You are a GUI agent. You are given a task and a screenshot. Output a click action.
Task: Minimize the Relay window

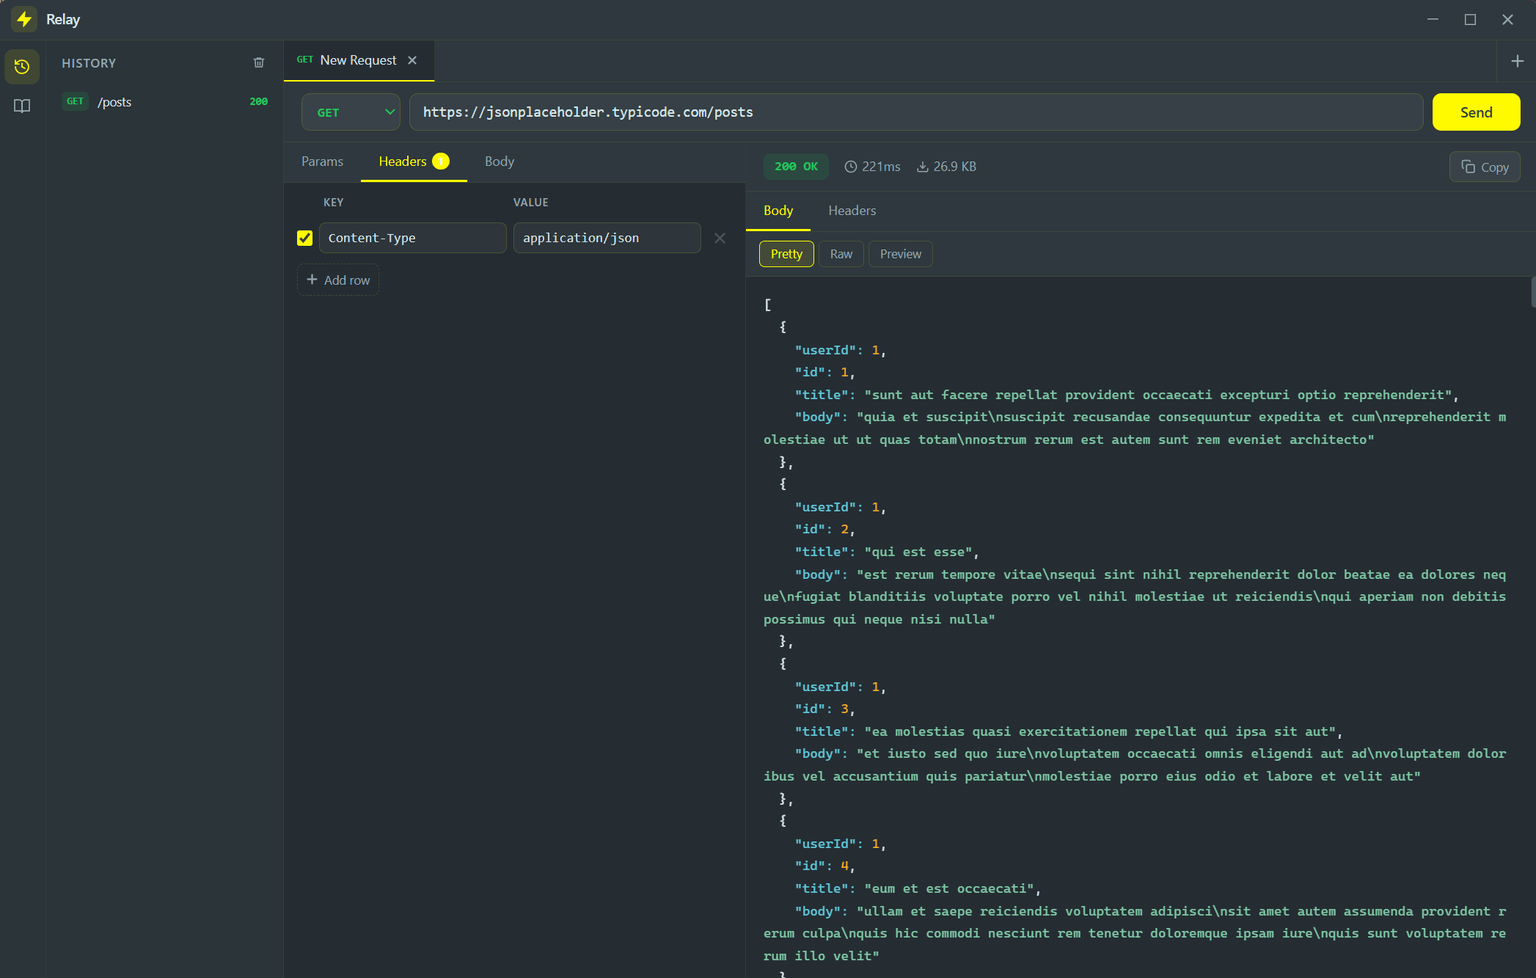pos(1433,19)
